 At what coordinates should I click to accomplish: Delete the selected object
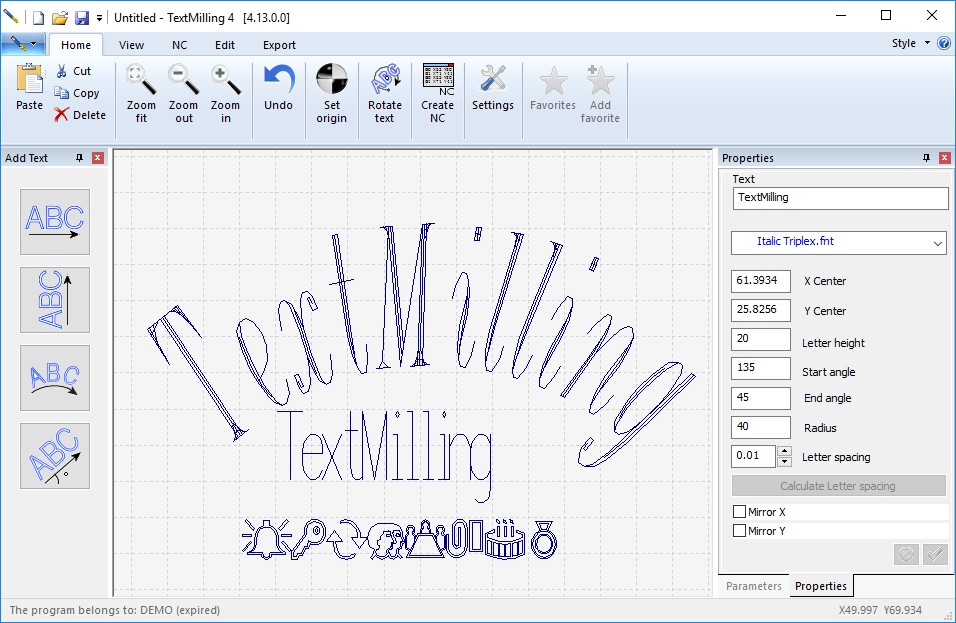tap(80, 115)
